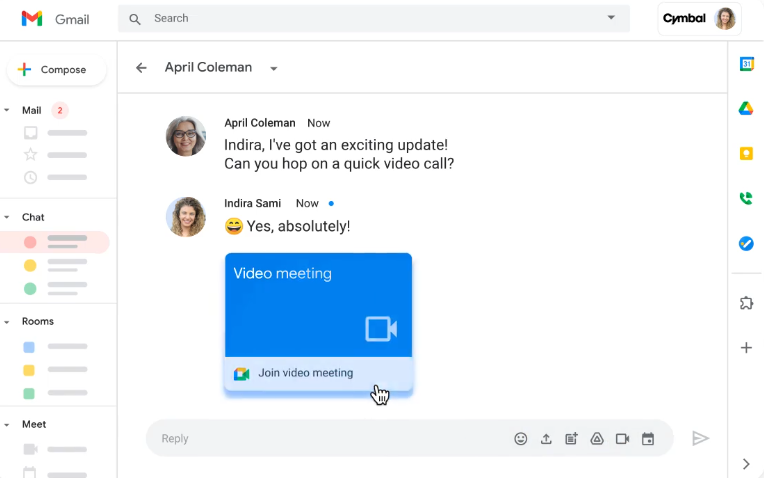Open the blue room in Rooms
Viewport: 764px width, 478px height.
pos(55,347)
